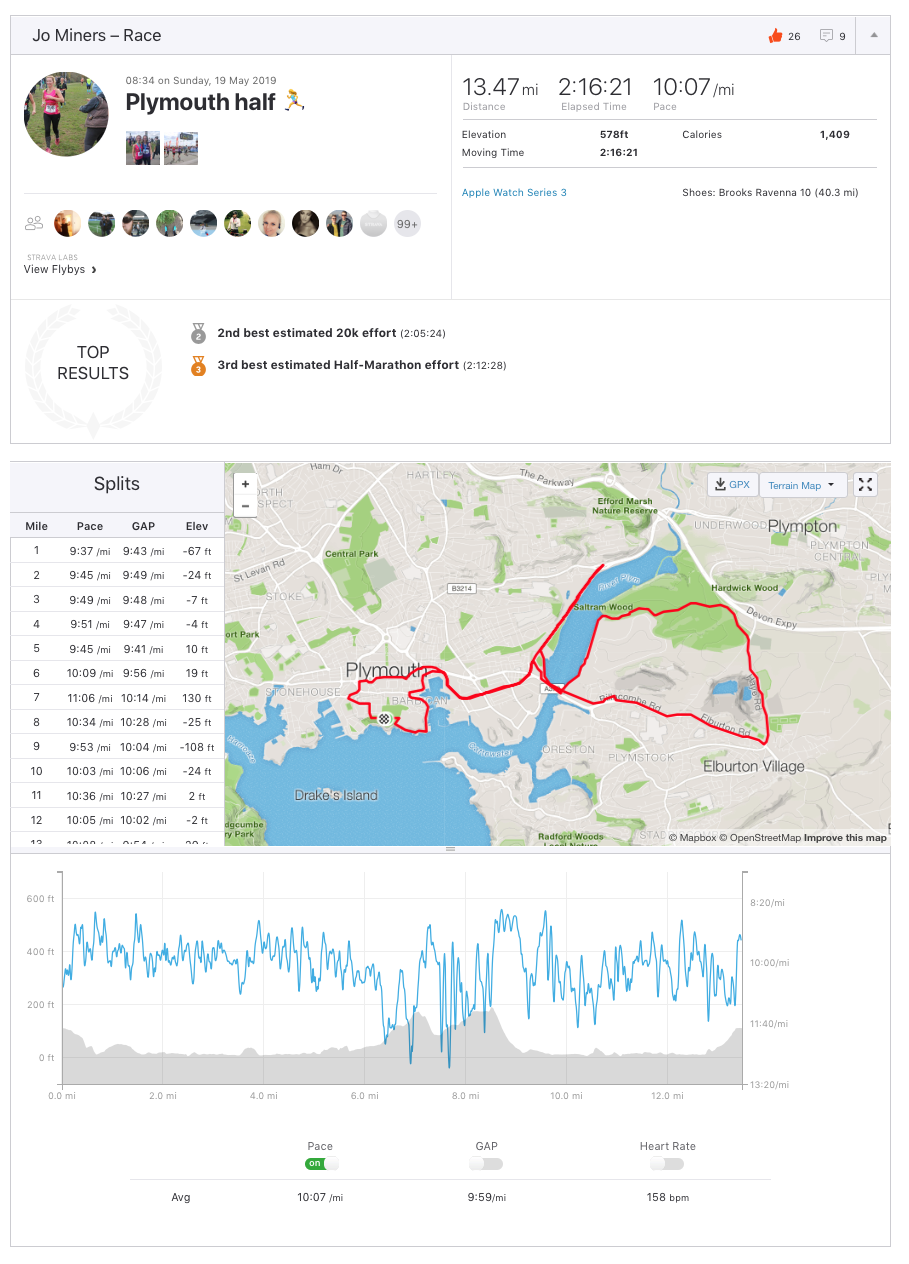
Task: Download the GPX file
Action: coord(732,485)
